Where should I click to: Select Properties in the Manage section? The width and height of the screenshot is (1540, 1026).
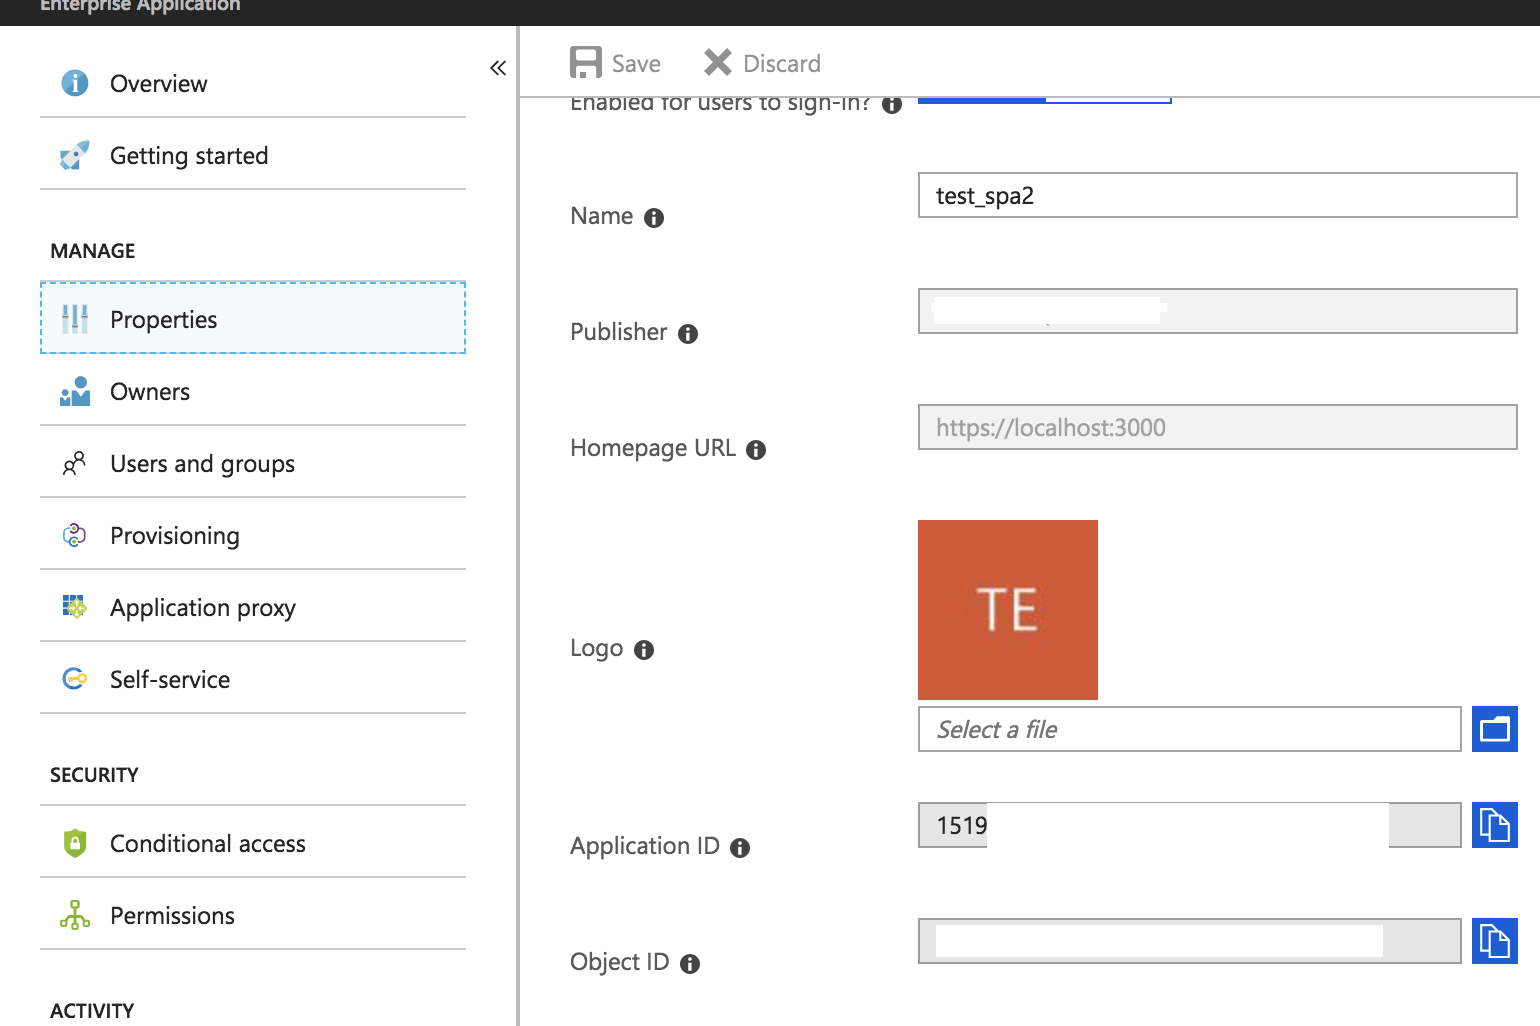click(253, 318)
